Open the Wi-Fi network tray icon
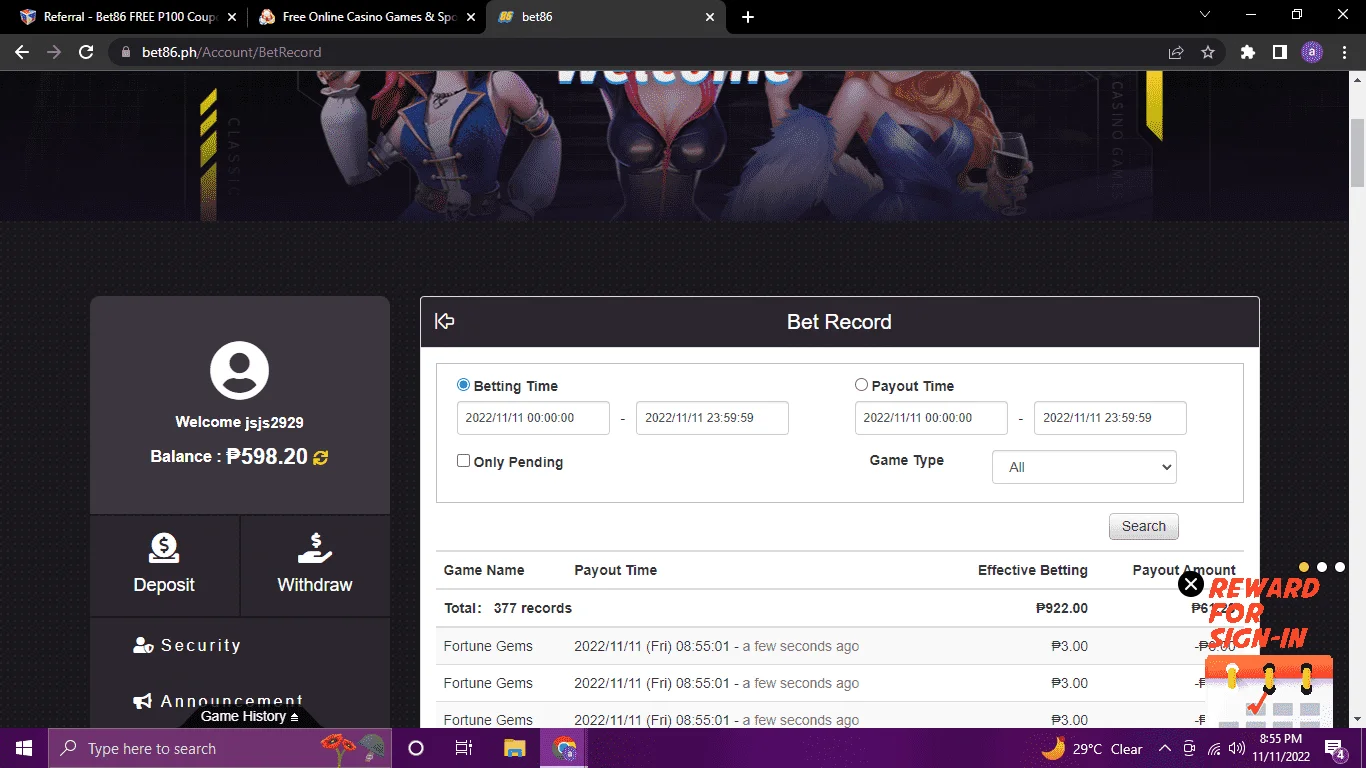The height and width of the screenshot is (768, 1366). [x=1214, y=748]
